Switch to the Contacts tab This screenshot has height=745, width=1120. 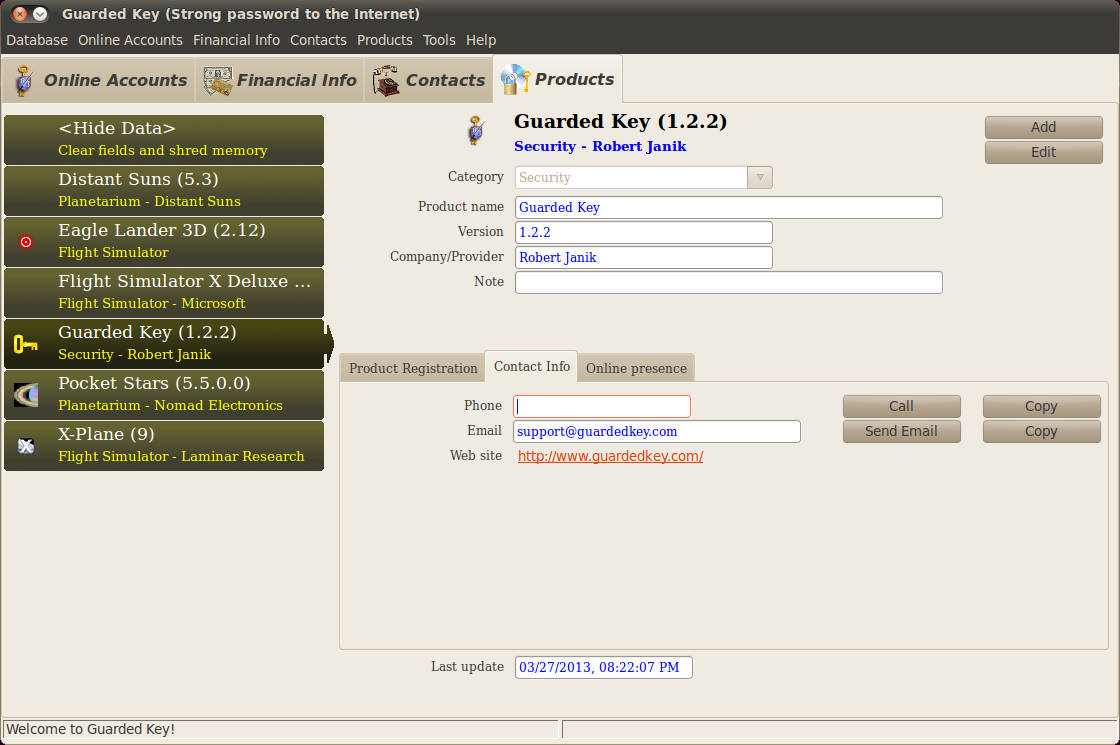click(x=429, y=80)
